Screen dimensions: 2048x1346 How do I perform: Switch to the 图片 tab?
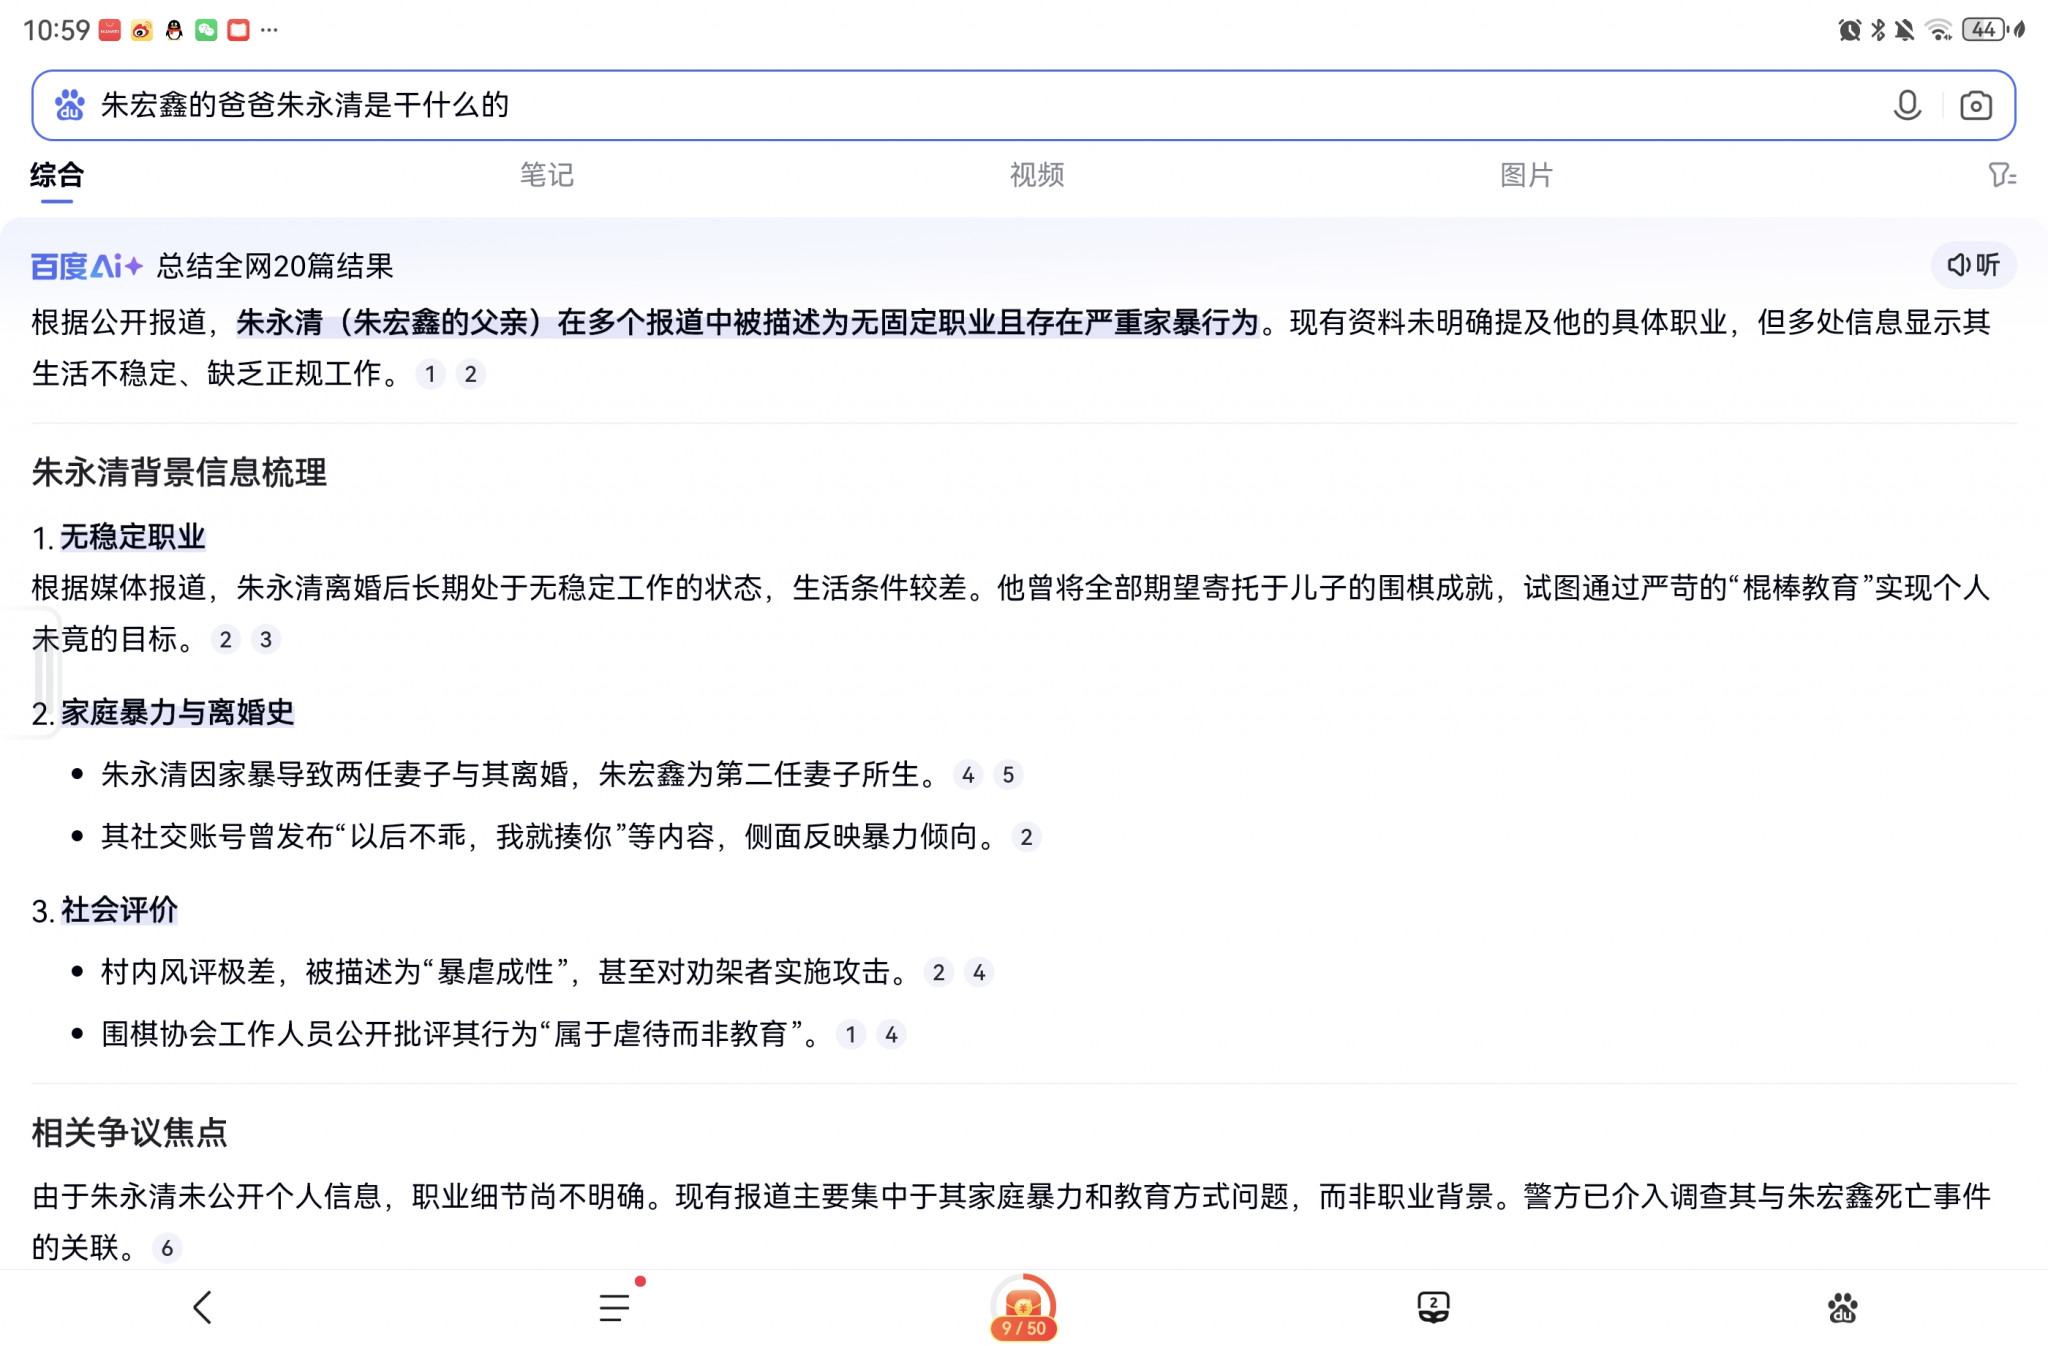(x=1526, y=176)
